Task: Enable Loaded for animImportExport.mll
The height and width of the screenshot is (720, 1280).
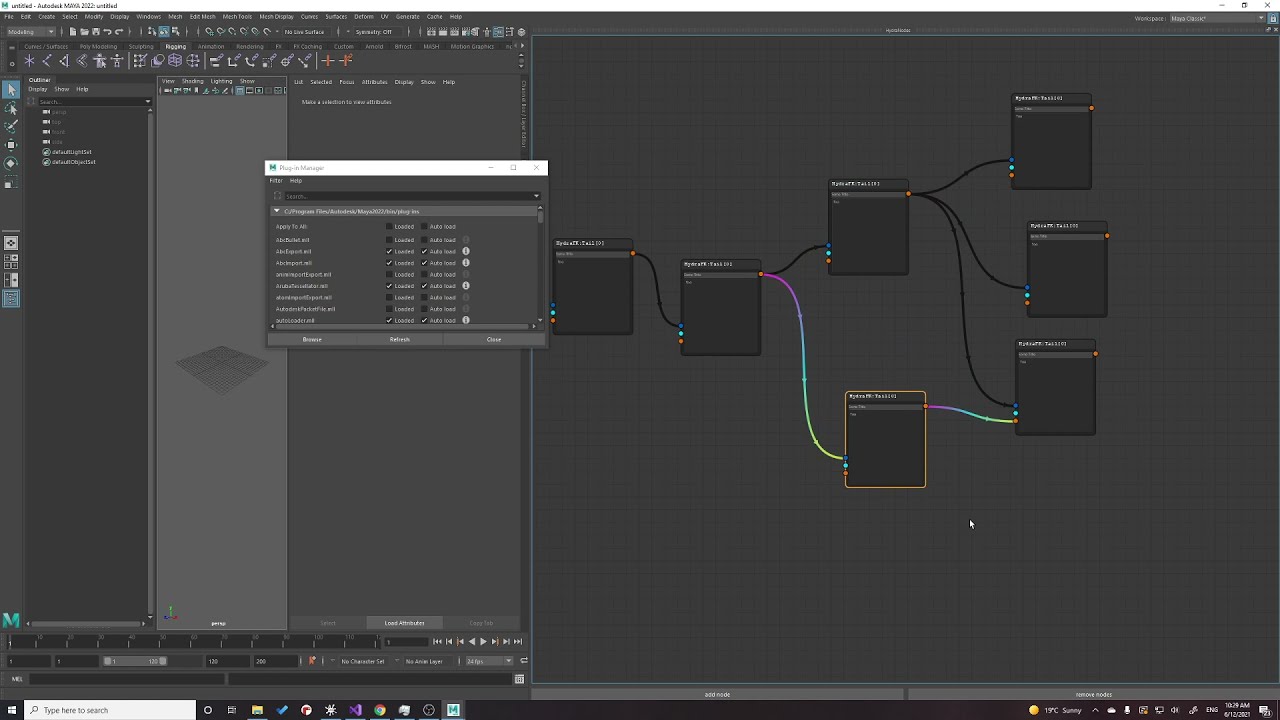Action: (x=389, y=274)
